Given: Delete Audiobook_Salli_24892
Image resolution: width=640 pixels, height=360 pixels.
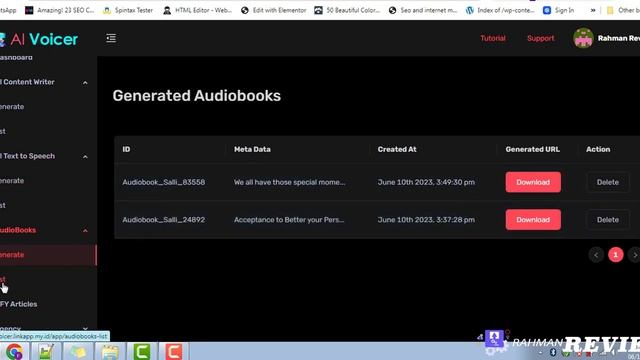Looking at the screenshot, I should [x=608, y=220].
